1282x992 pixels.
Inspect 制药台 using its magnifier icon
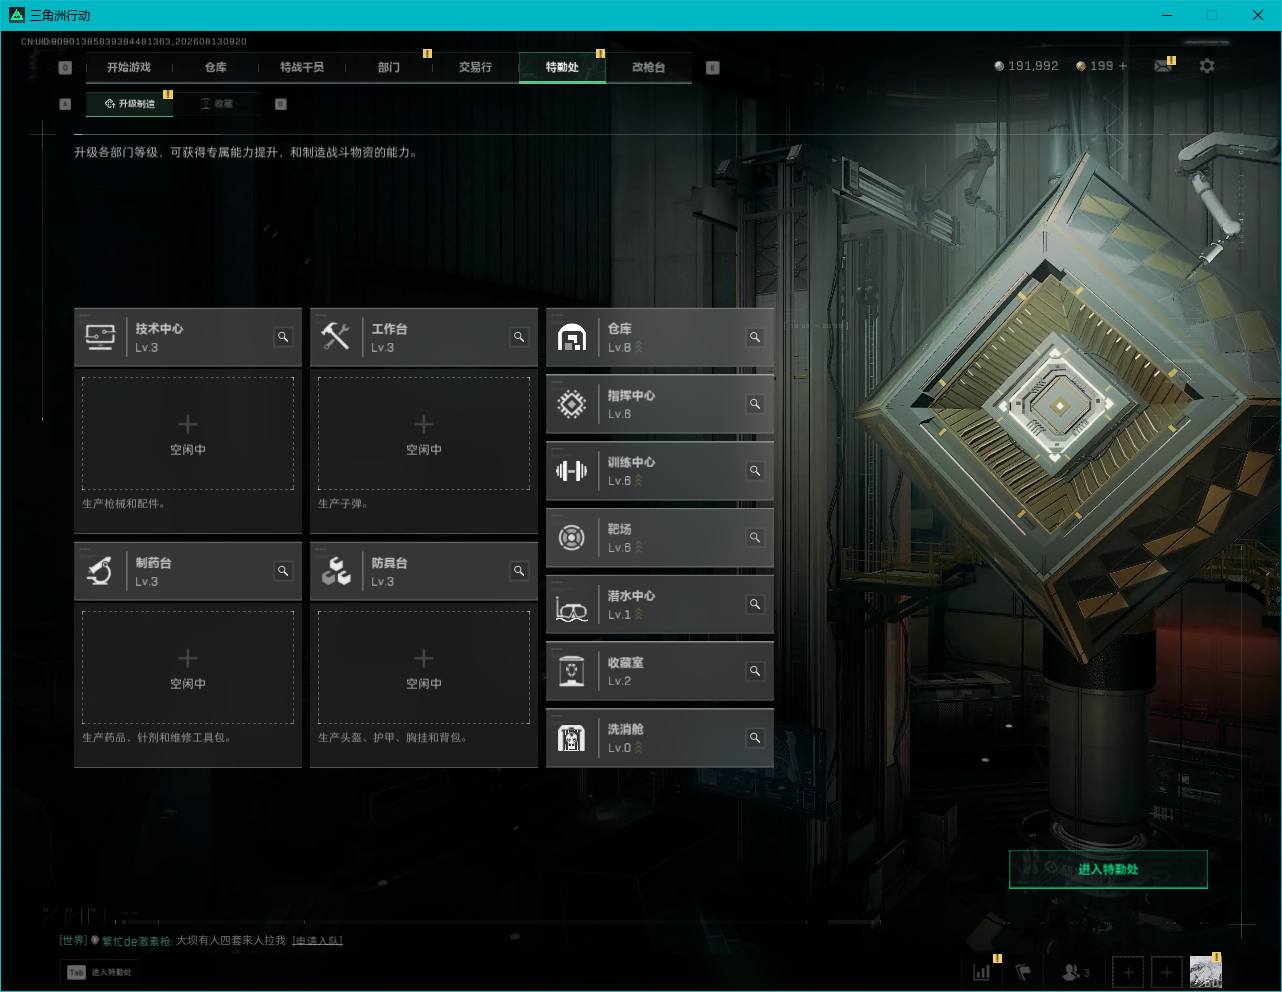[x=283, y=571]
